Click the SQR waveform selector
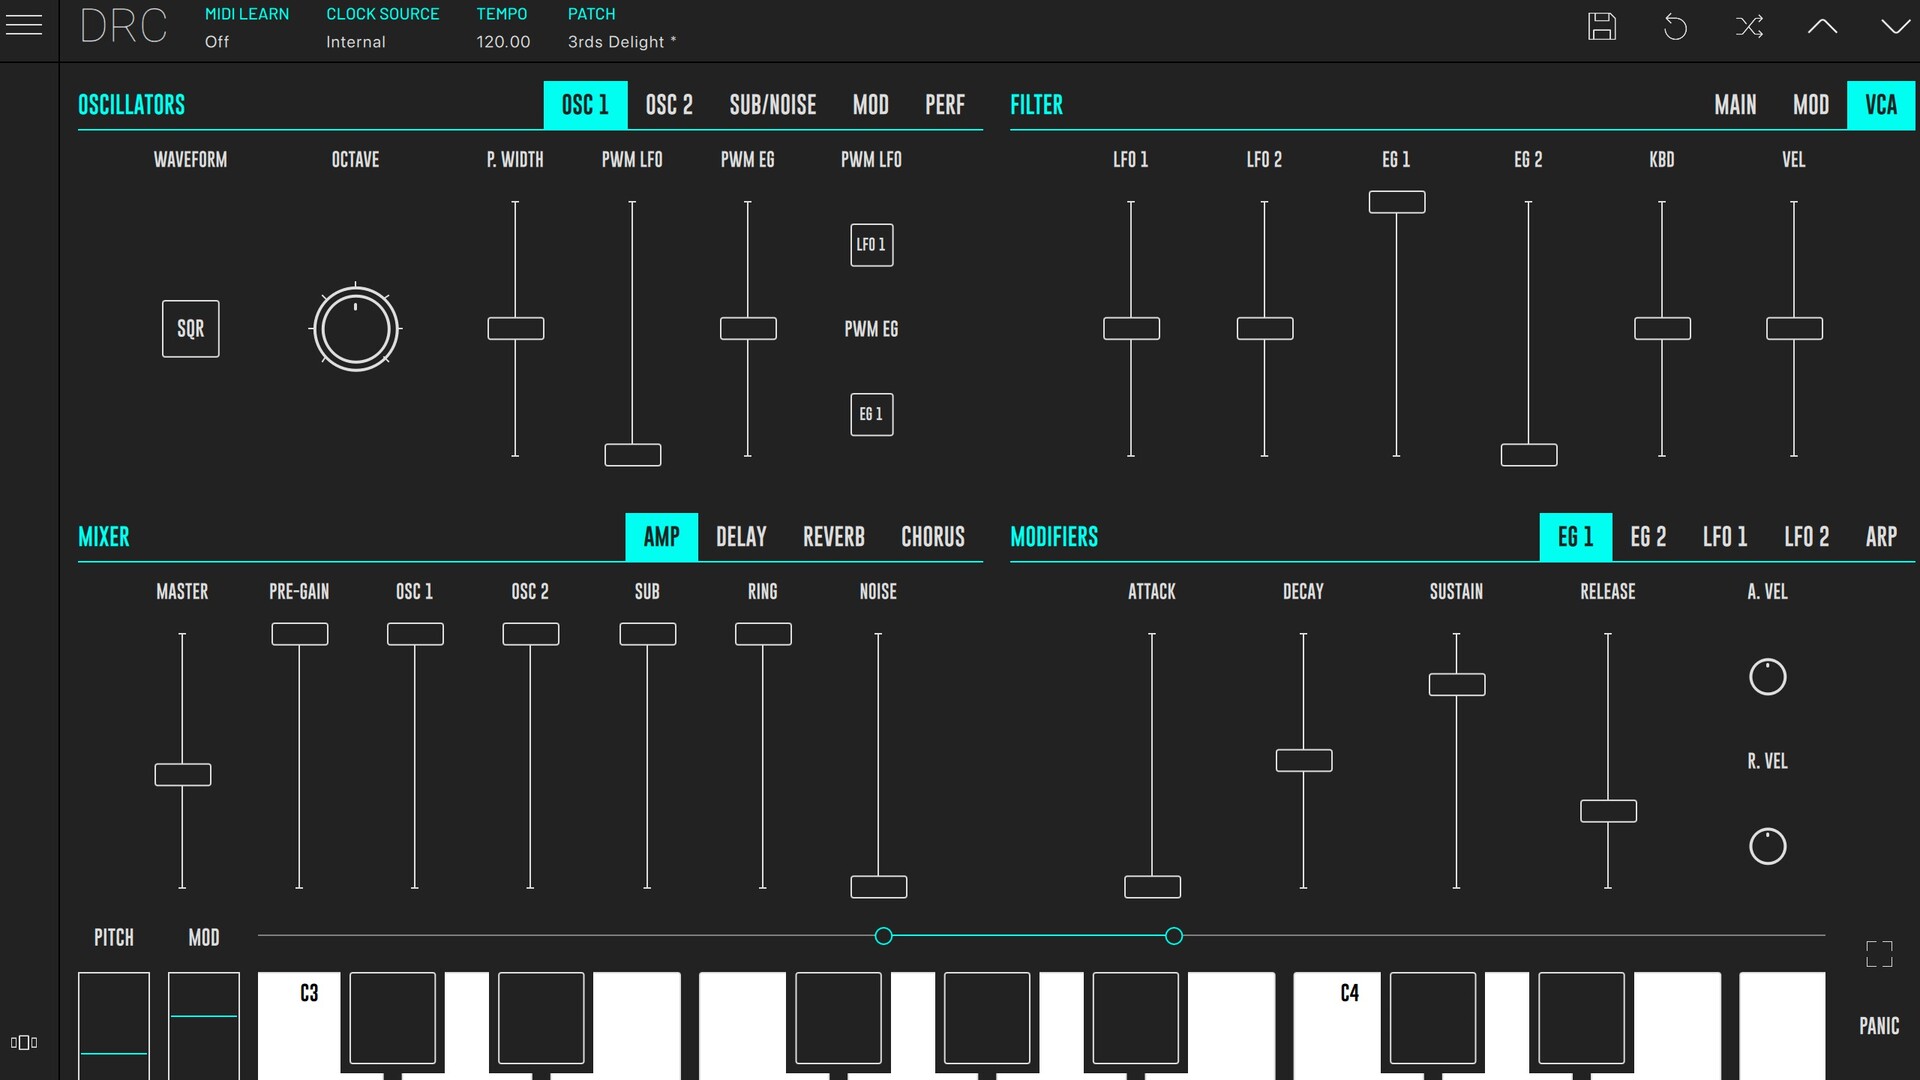The width and height of the screenshot is (1920, 1080). coord(190,329)
